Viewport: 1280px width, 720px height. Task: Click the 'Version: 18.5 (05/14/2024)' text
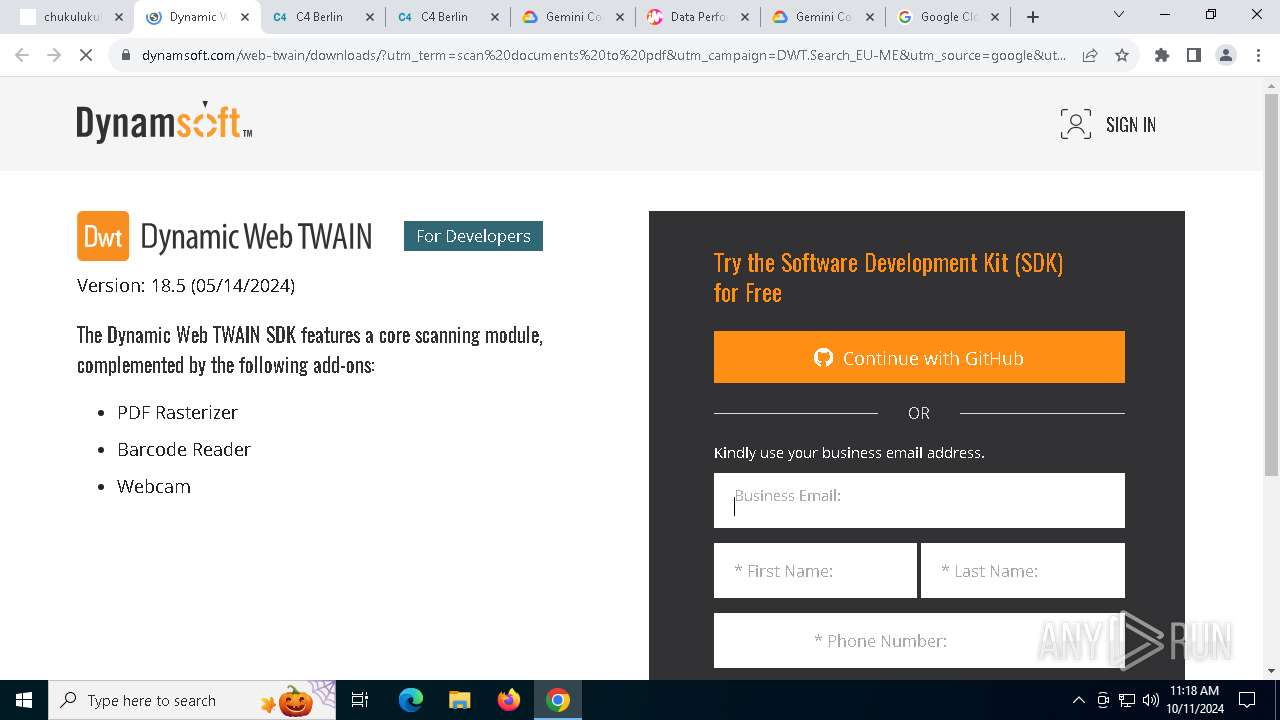(186, 286)
